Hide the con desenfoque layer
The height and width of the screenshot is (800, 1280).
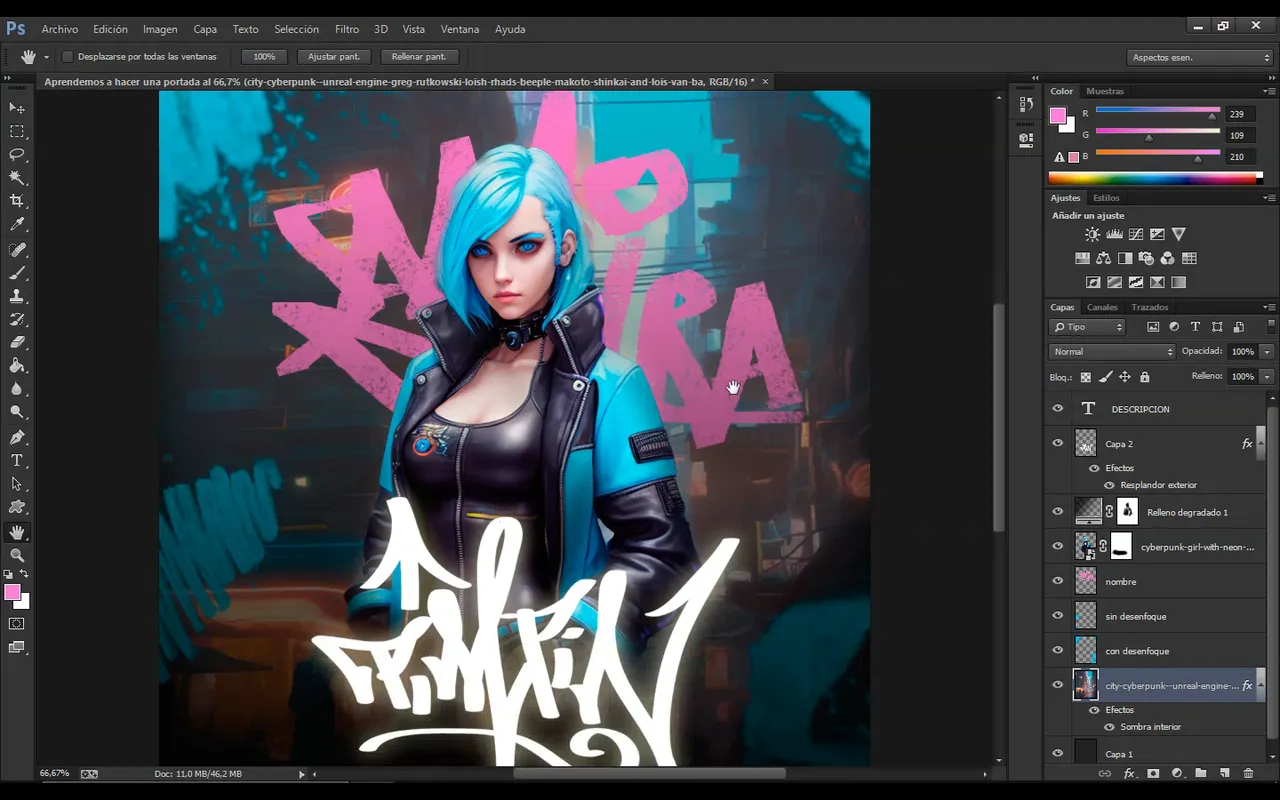click(x=1058, y=650)
